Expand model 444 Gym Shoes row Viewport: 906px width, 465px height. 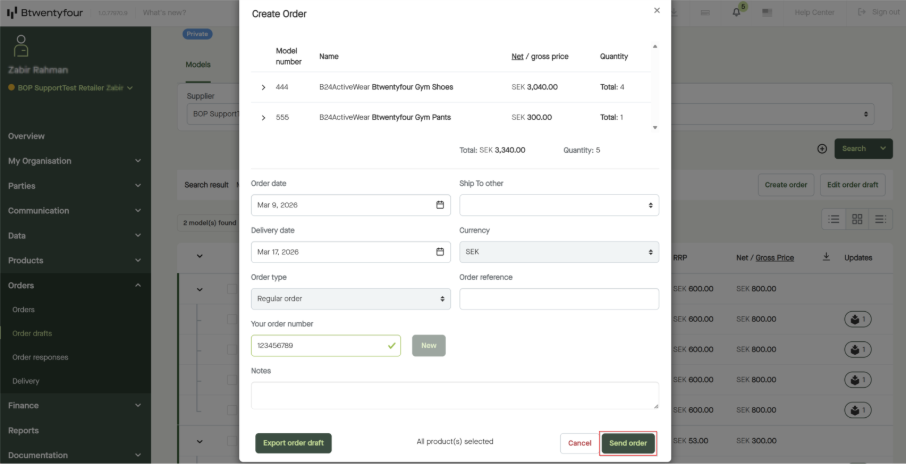pyautogui.click(x=263, y=88)
